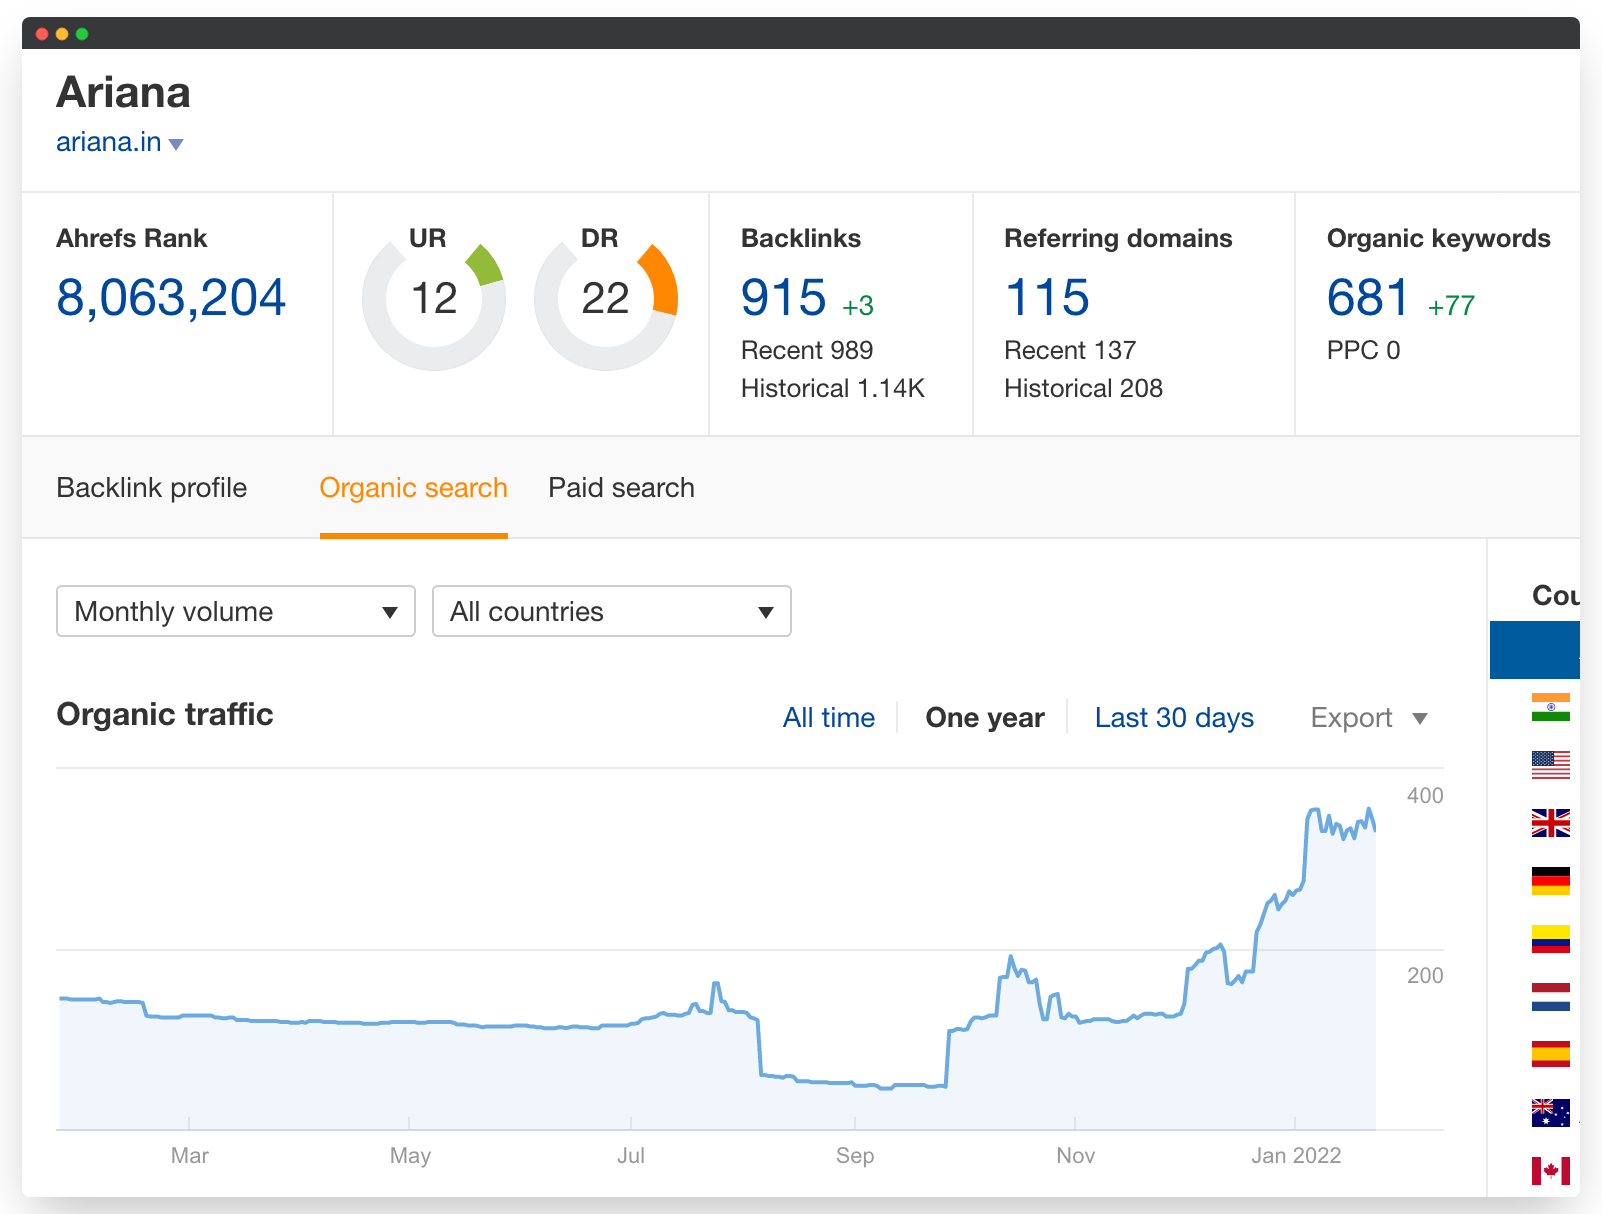Switch to the Organic search tab
The image size is (1602, 1214).
tap(414, 488)
